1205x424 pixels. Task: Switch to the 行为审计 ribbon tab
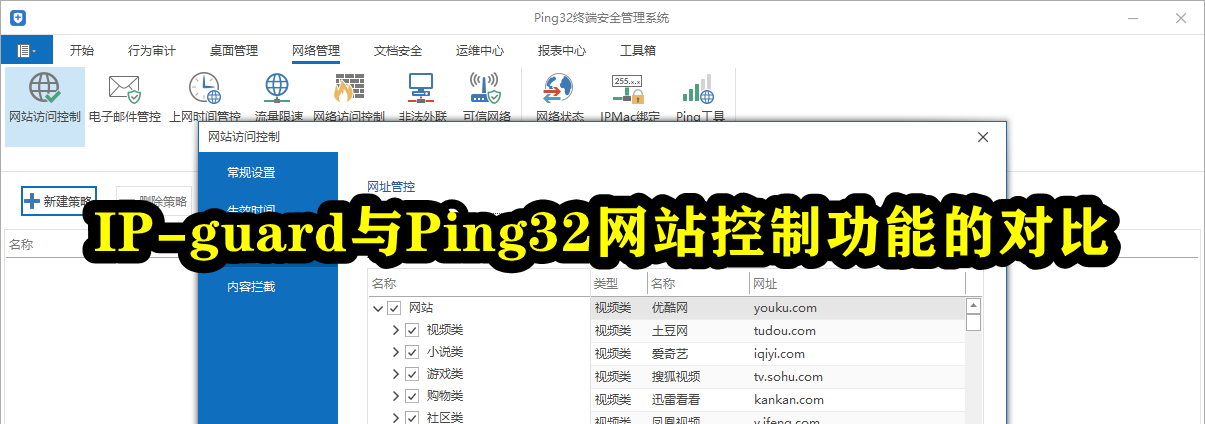click(x=152, y=51)
